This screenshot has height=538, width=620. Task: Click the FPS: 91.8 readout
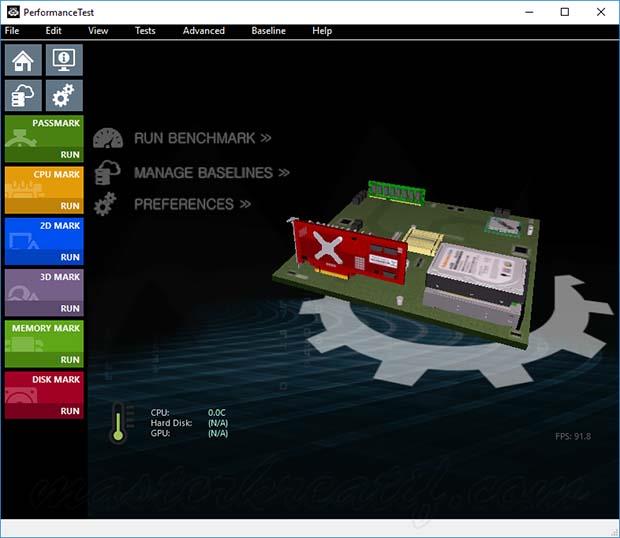click(573, 436)
